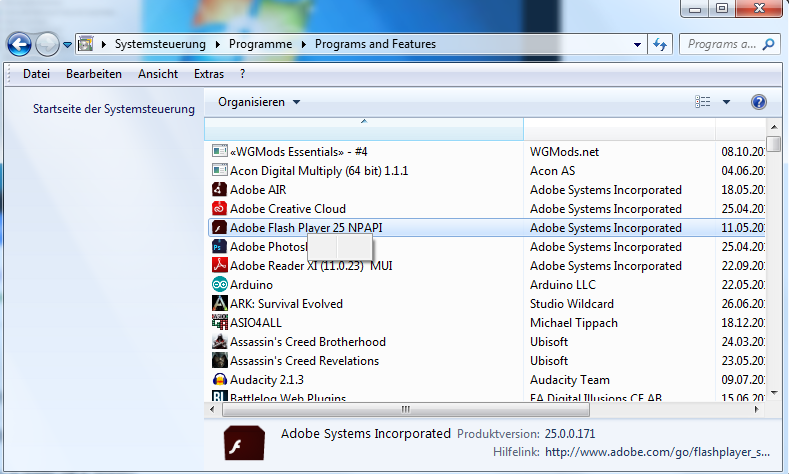Expand arrow before Systemsteuerung breadcrumb
The height and width of the screenshot is (474, 789).
pyautogui.click(x=104, y=44)
